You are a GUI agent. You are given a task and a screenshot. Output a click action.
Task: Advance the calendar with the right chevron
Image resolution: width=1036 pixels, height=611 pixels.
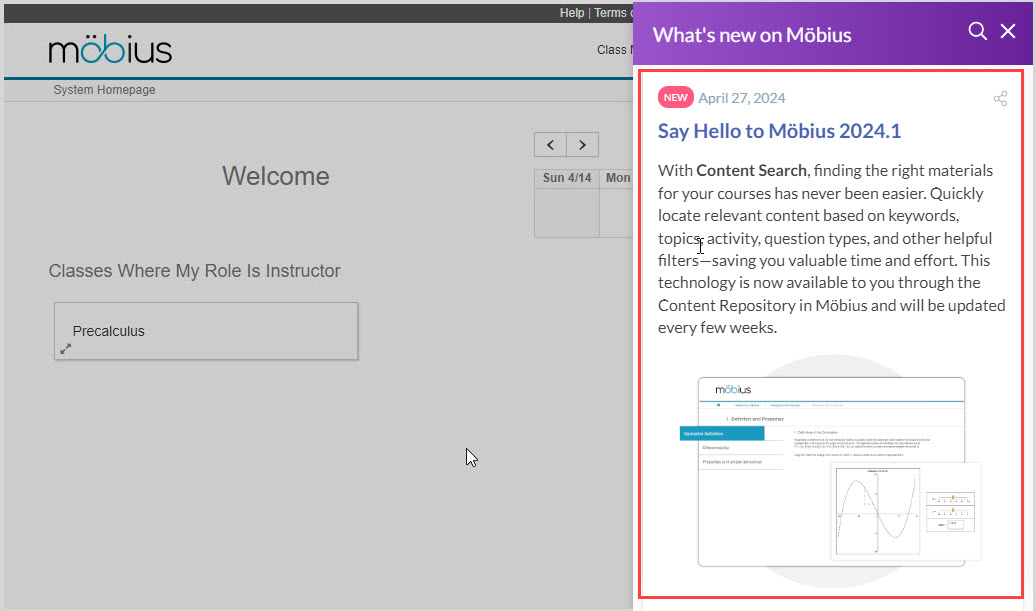583,144
